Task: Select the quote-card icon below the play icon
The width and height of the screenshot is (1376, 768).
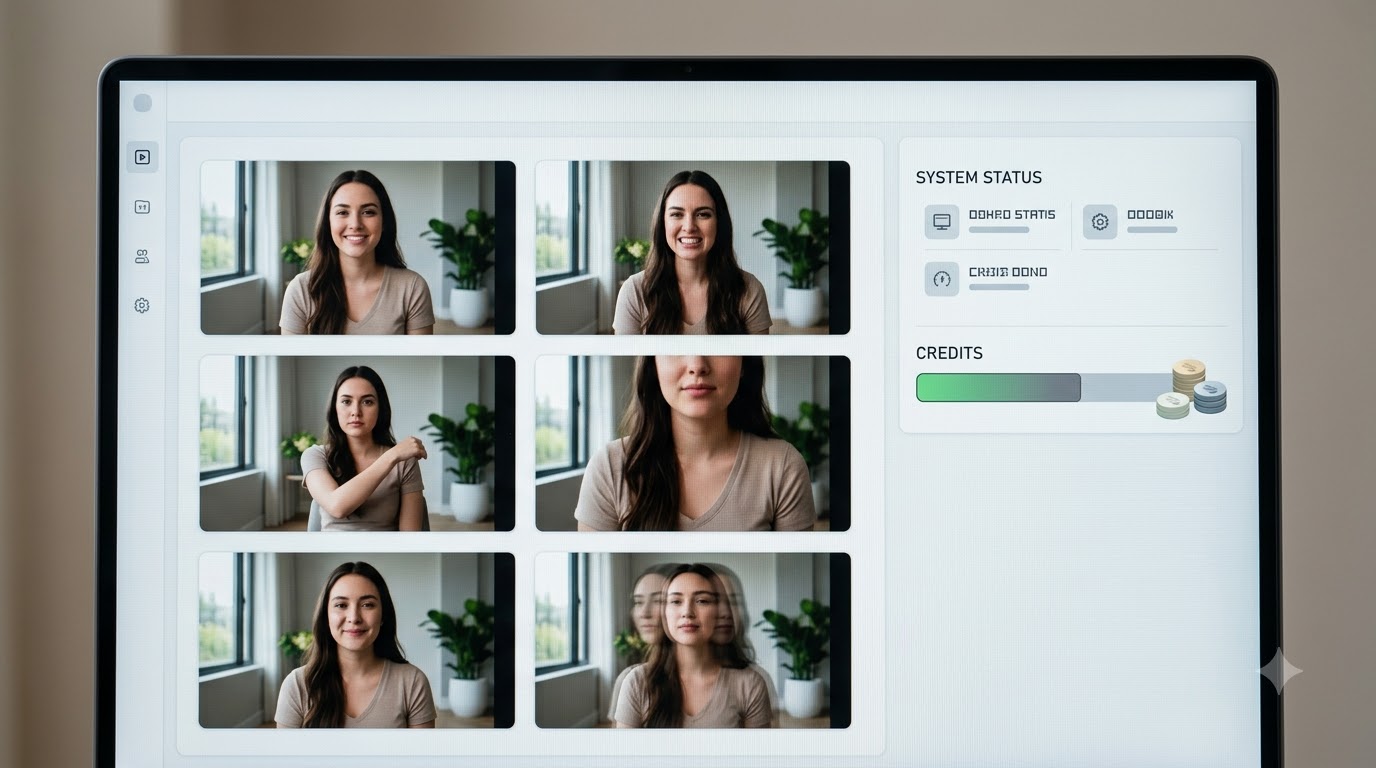Action: (142, 207)
